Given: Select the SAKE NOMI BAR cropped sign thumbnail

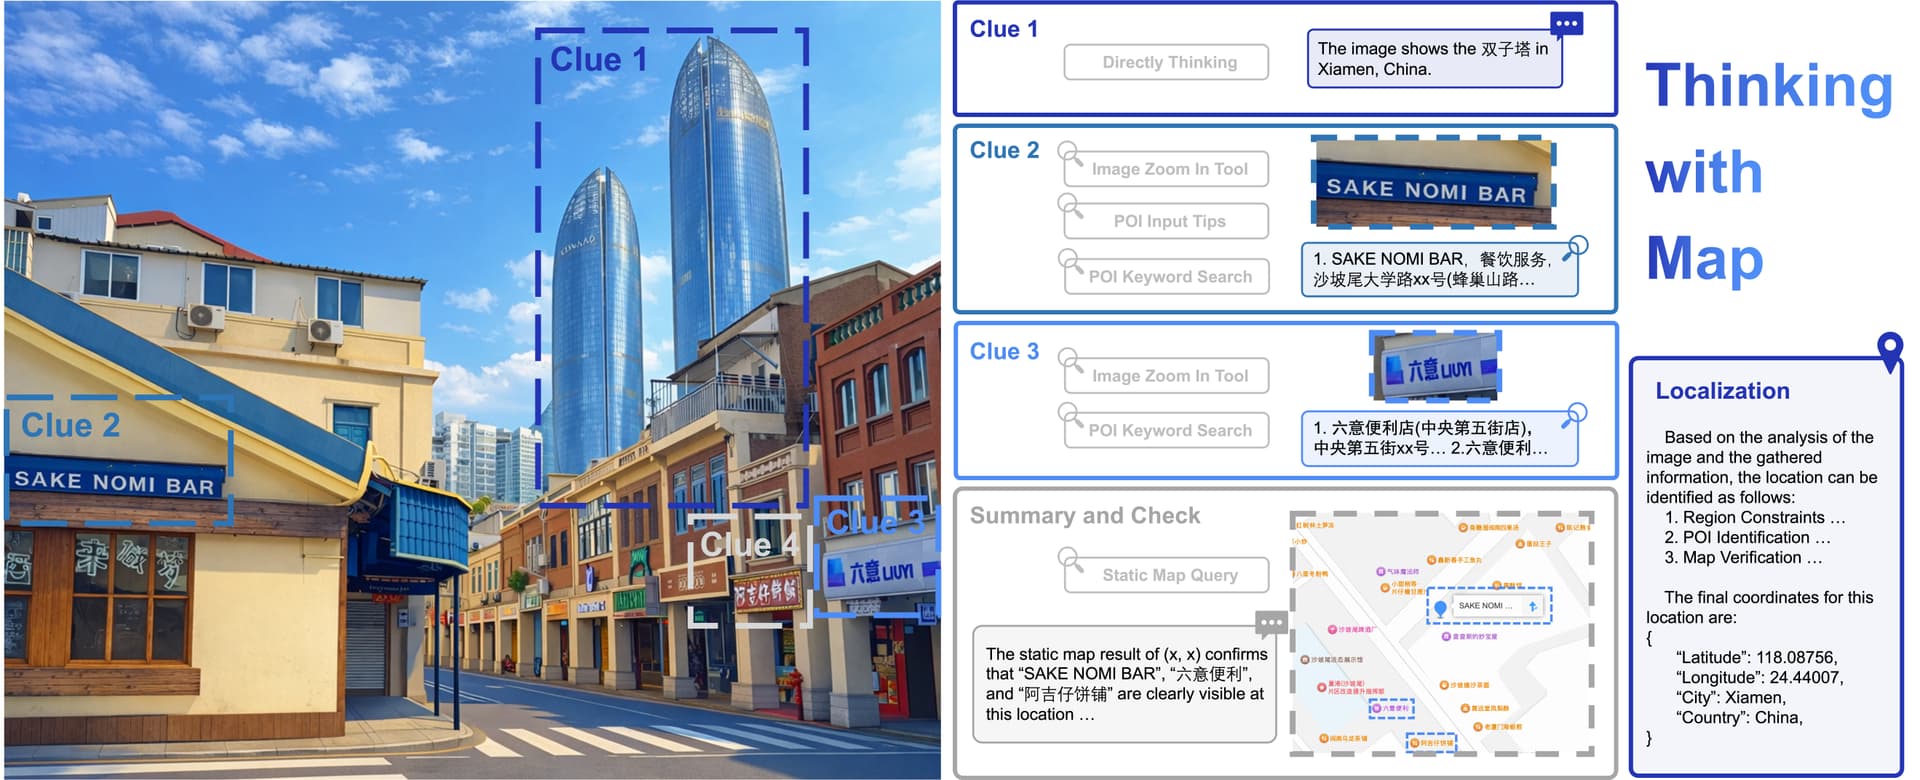Looking at the screenshot, I should 1432,182.
